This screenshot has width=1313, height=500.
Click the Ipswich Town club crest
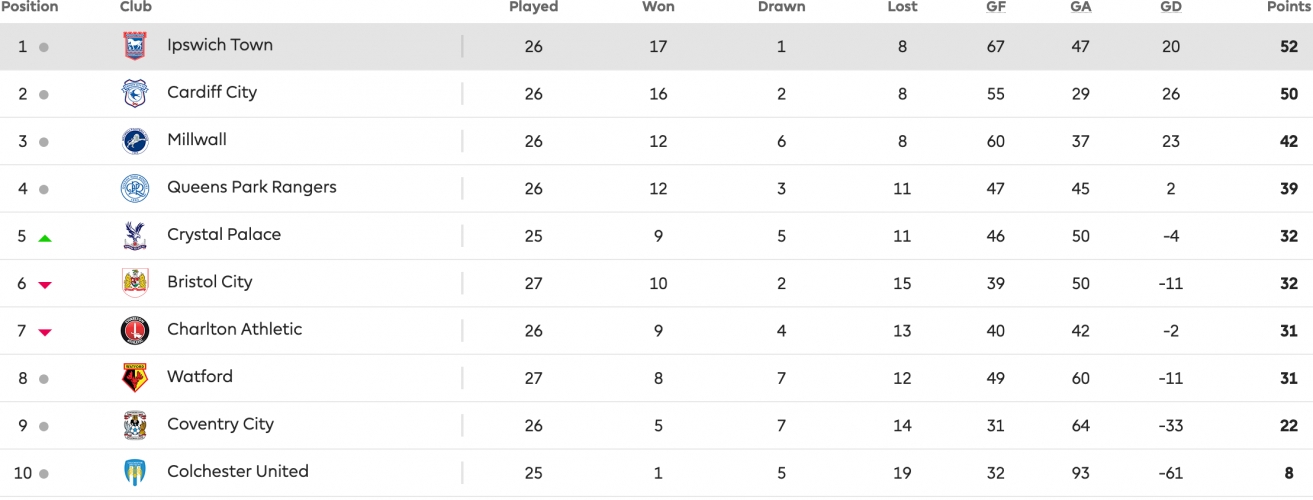(135, 46)
